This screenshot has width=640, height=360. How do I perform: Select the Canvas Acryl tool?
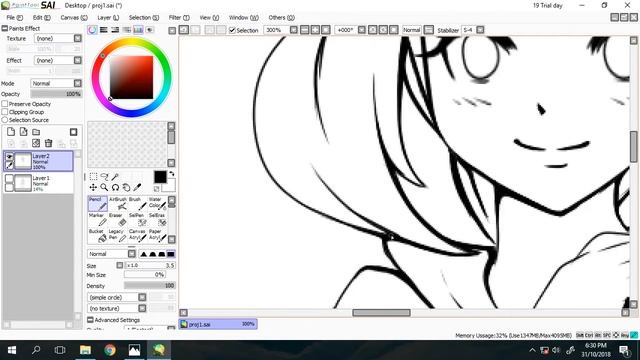coord(137,236)
